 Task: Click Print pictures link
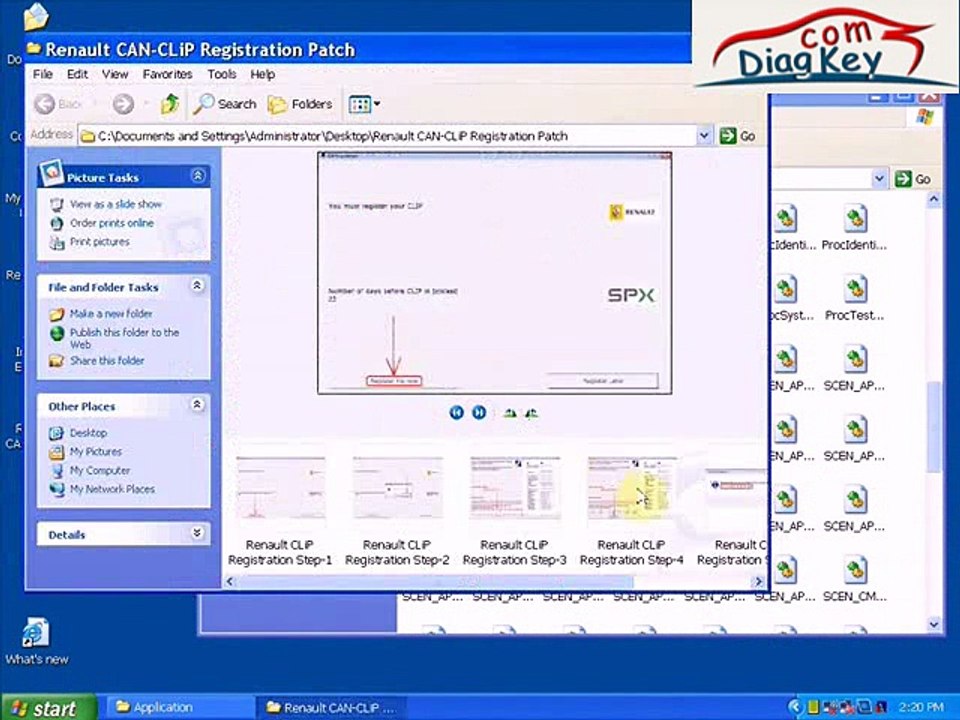[x=100, y=242]
